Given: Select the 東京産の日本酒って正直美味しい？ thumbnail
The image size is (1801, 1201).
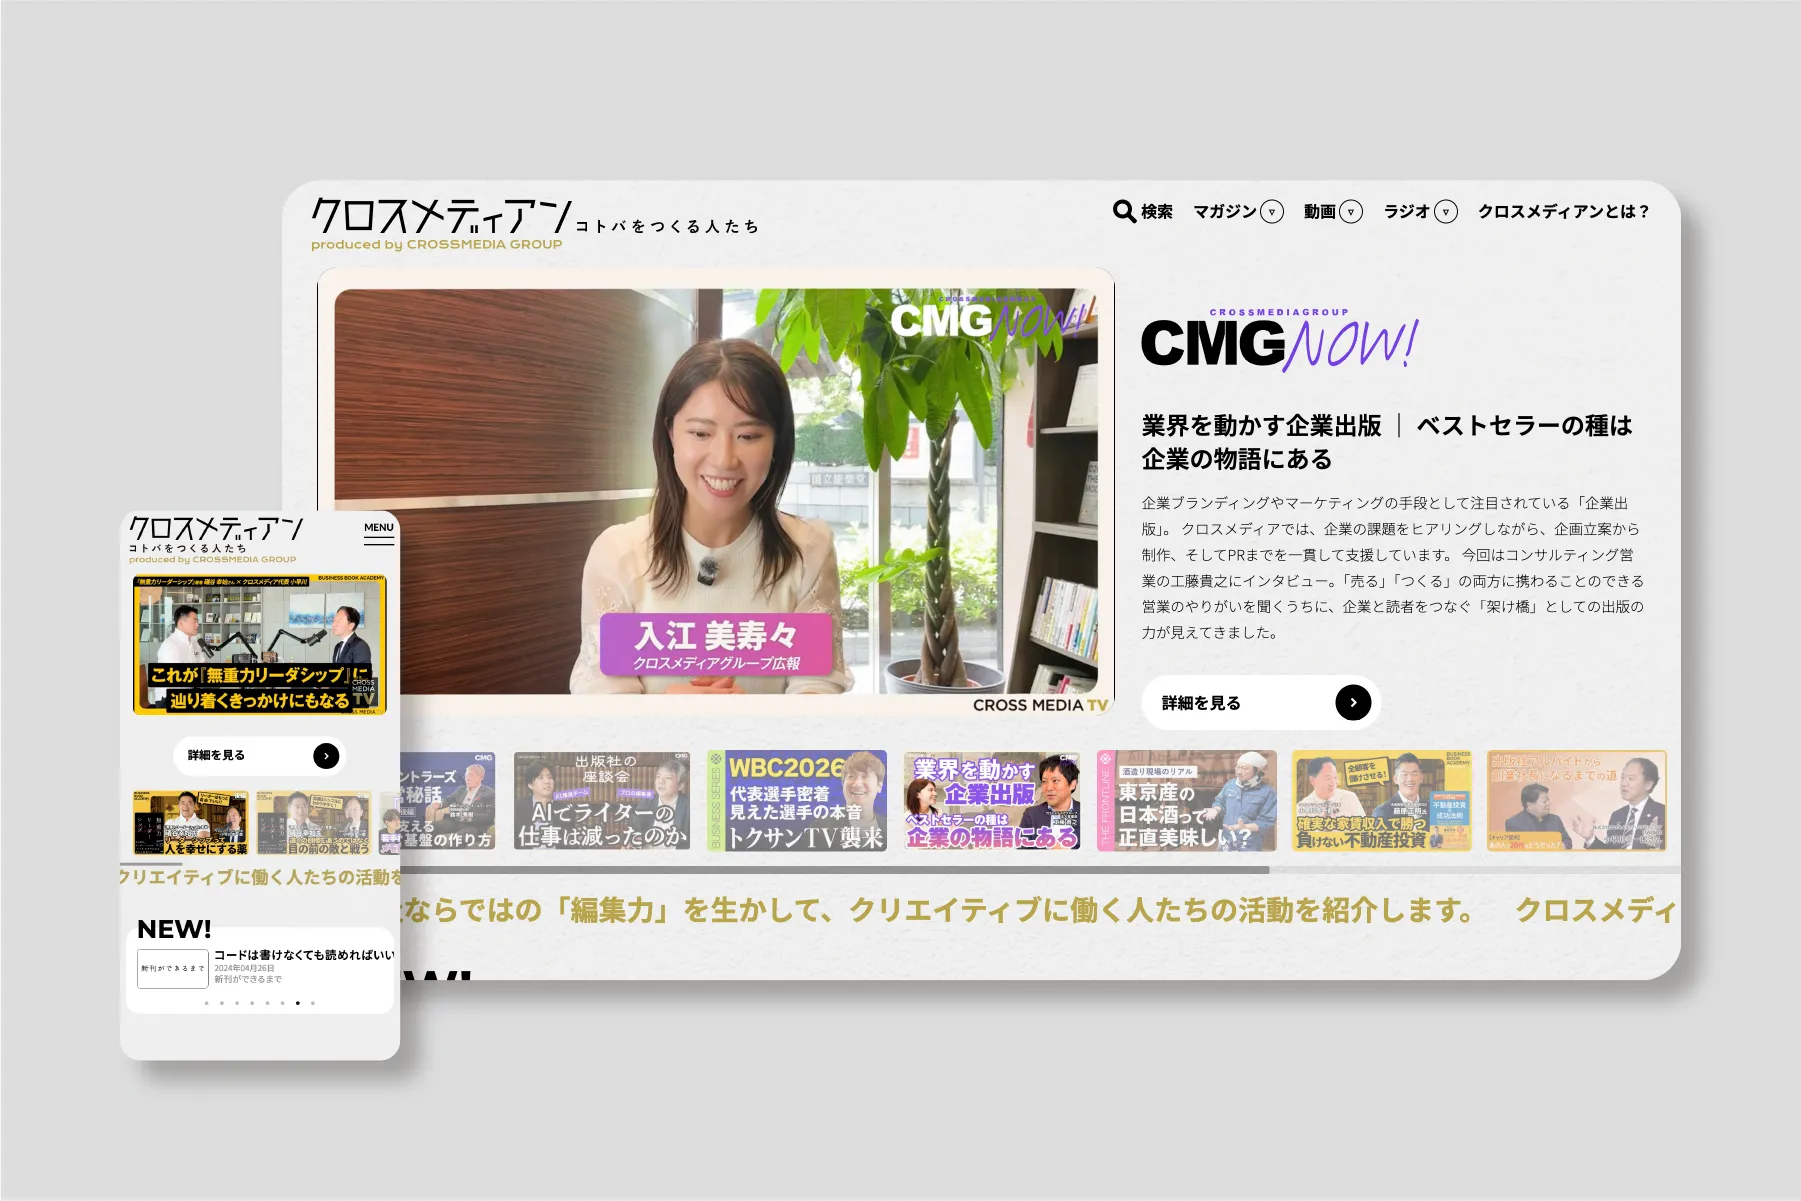Looking at the screenshot, I should 1187,801.
